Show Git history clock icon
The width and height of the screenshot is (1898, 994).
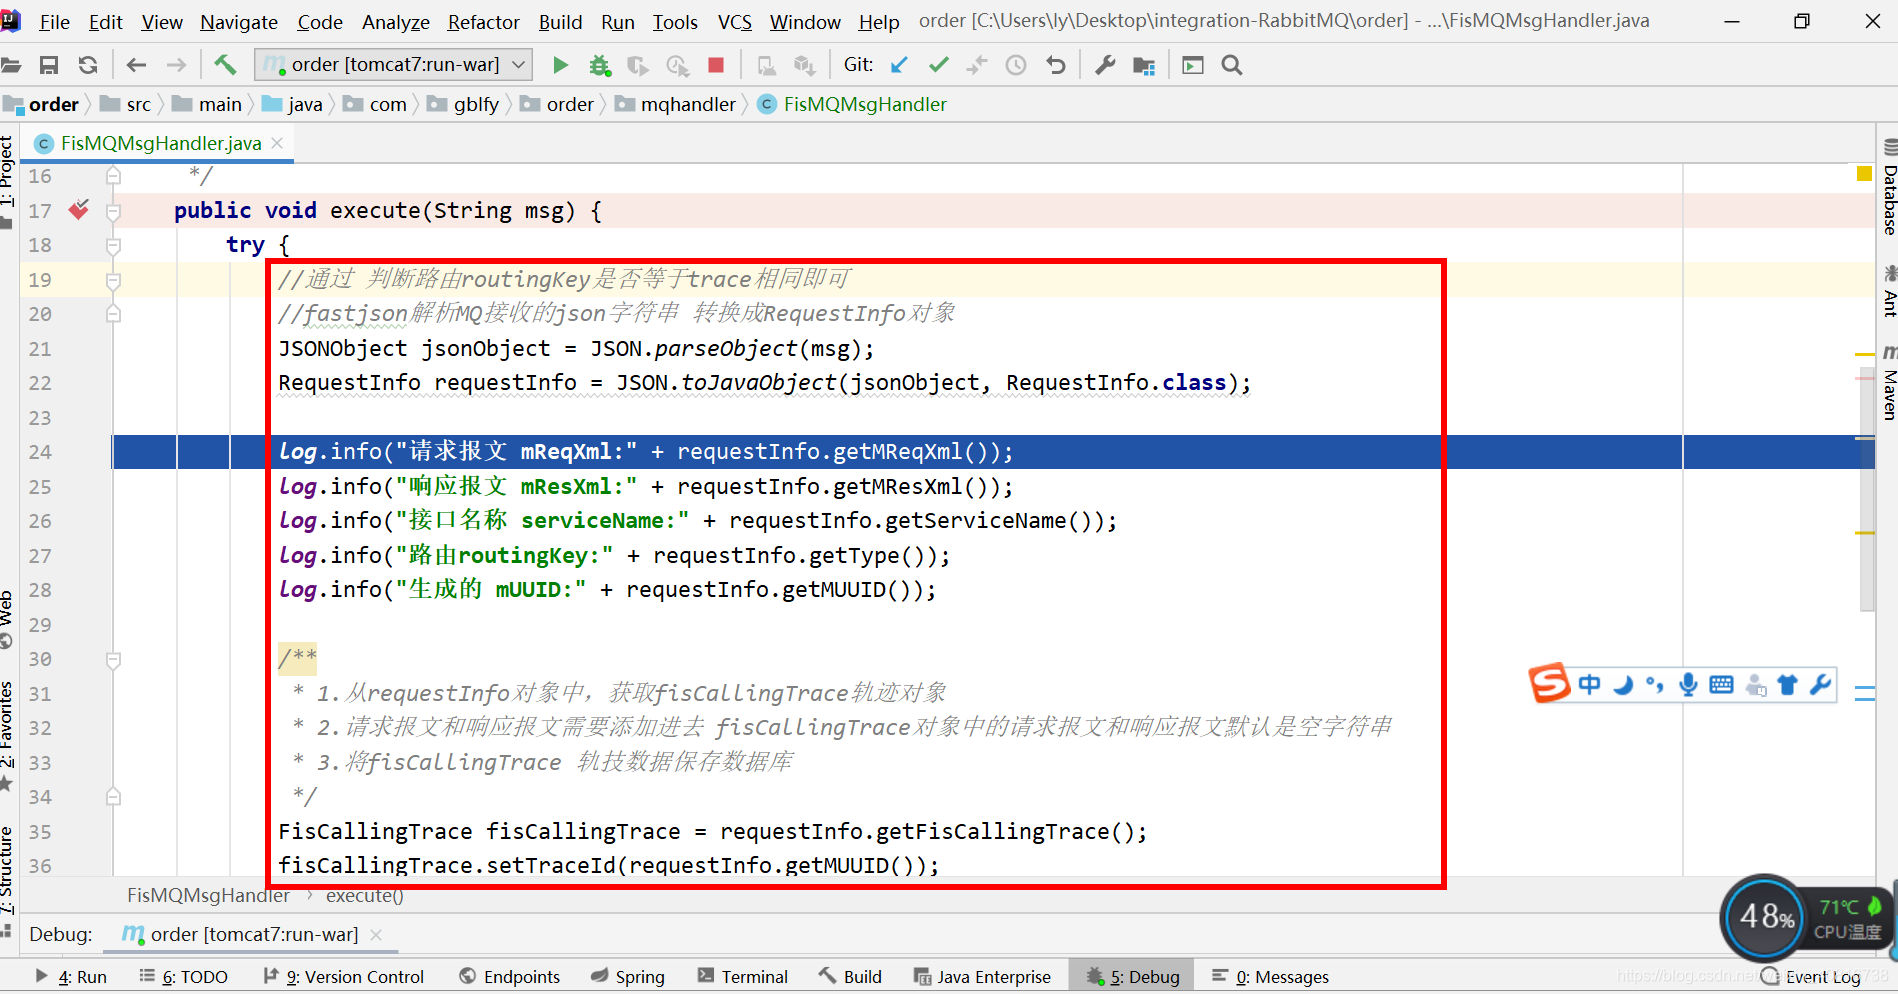pyautogui.click(x=1016, y=65)
